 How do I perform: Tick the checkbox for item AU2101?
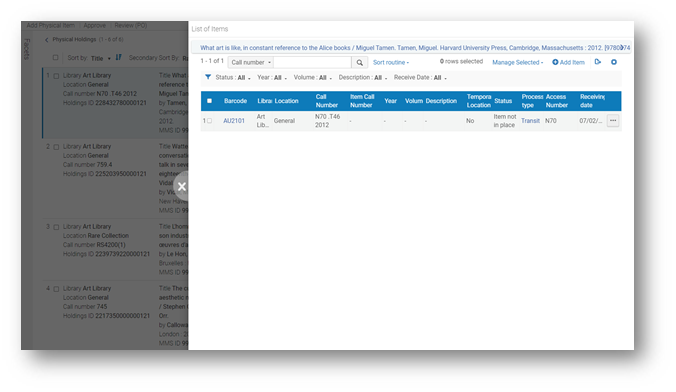(210, 121)
